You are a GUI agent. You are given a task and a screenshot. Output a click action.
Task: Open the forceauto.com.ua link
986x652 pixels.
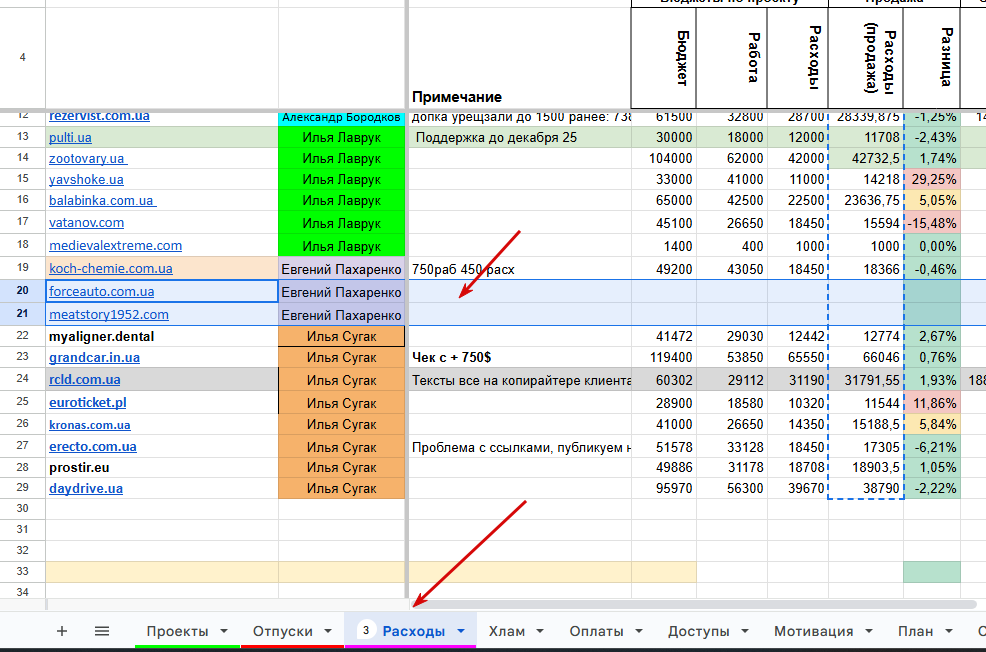tap(102, 292)
